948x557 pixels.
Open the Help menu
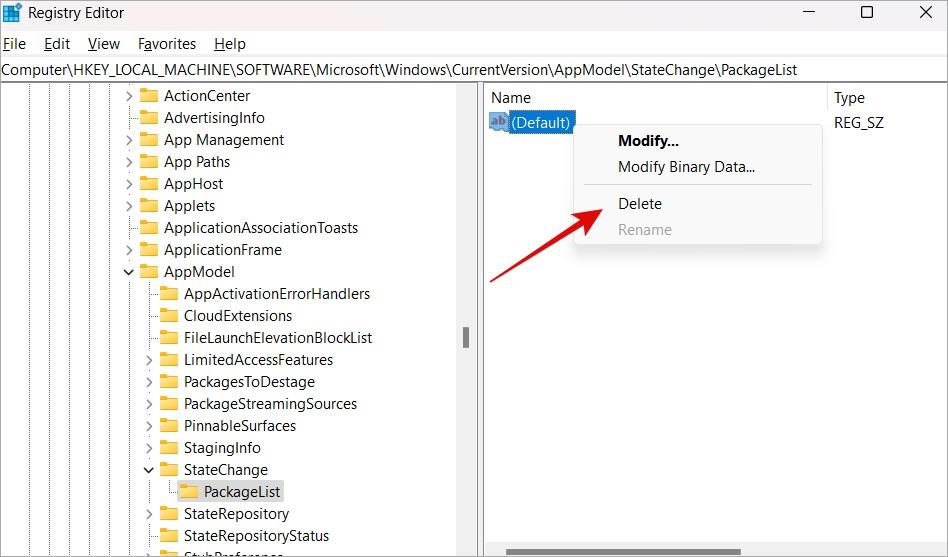[230, 44]
